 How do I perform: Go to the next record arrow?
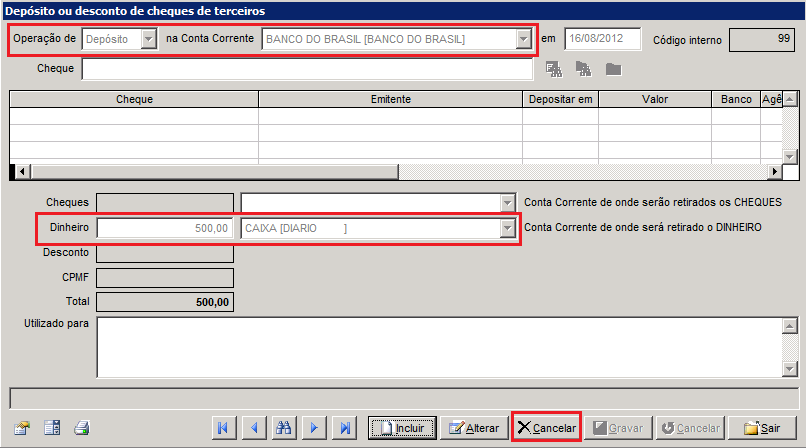point(314,427)
